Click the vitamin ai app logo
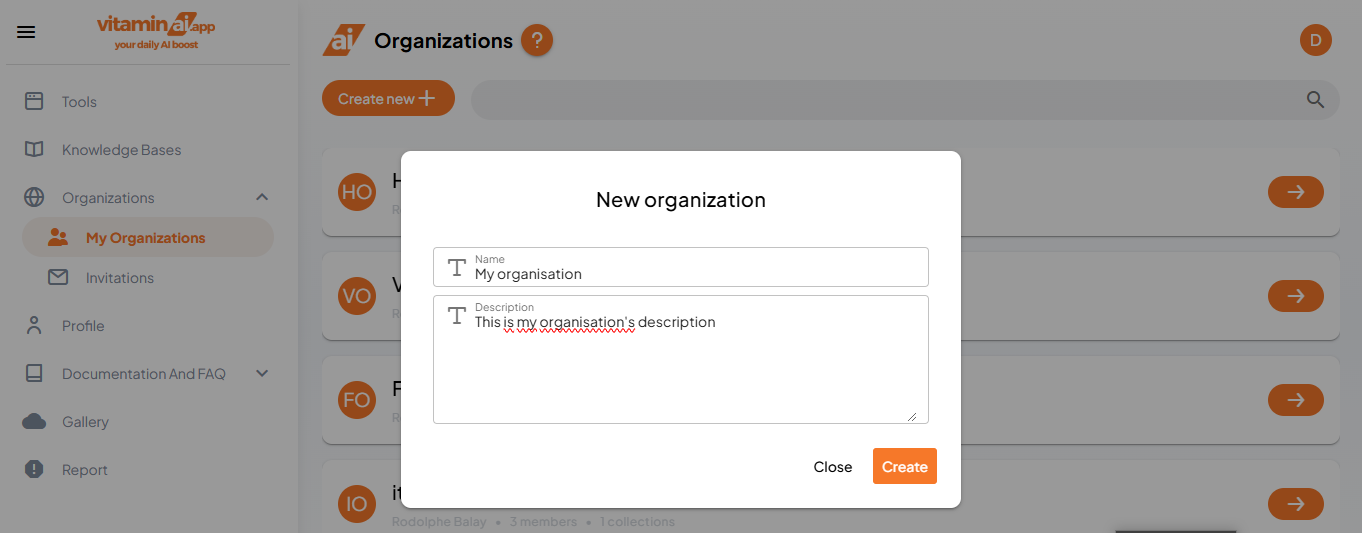Screen dimensions: 1362x533 pyautogui.click(x=156, y=32)
